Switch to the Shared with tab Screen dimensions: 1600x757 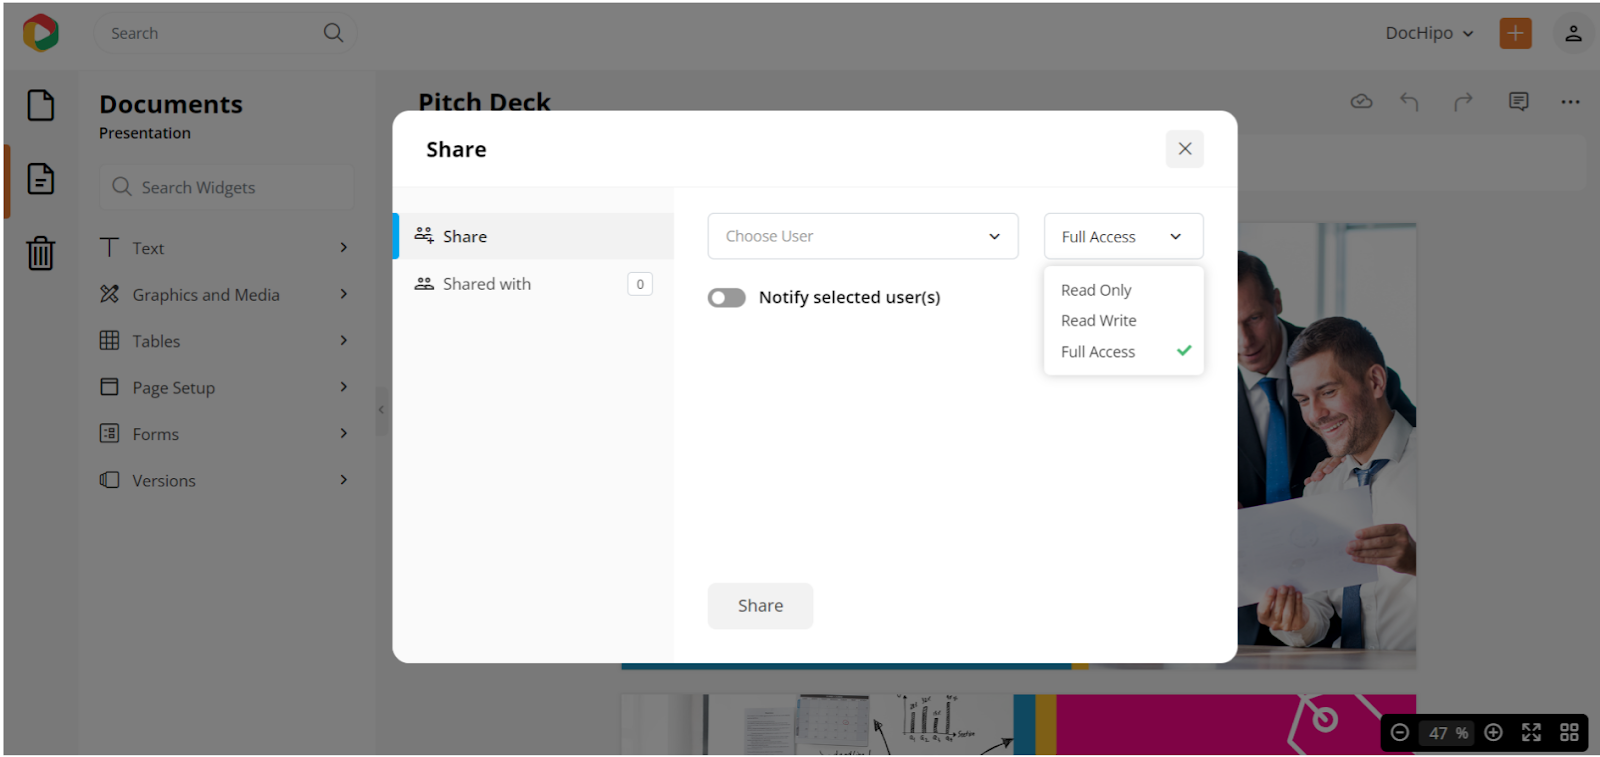pyautogui.click(x=487, y=284)
